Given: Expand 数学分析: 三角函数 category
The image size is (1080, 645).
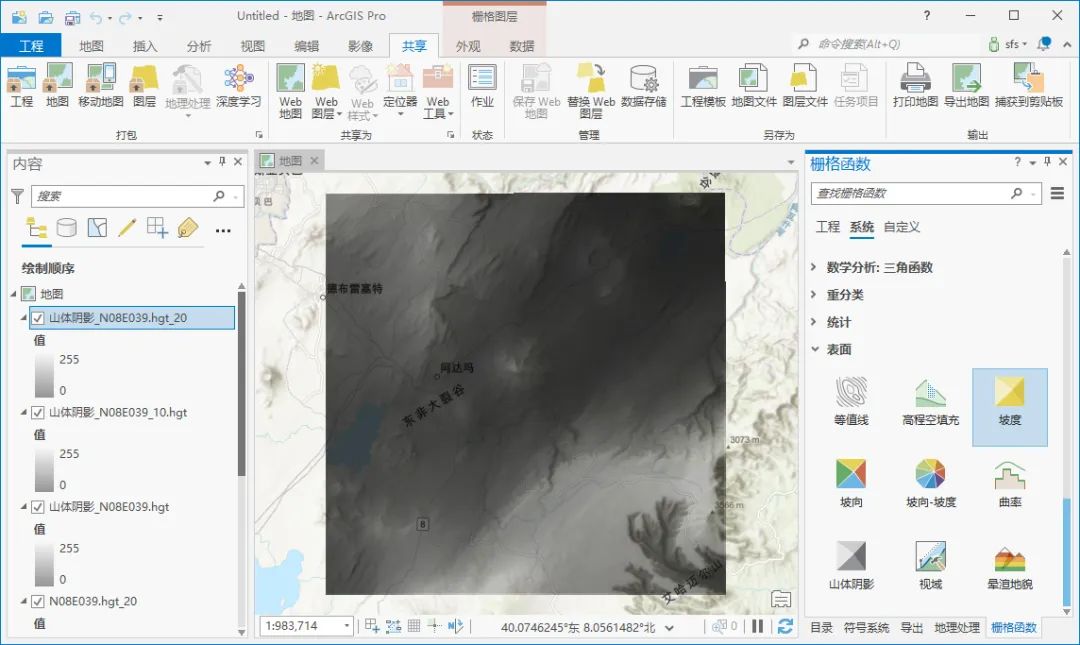Looking at the screenshot, I should click(x=814, y=267).
